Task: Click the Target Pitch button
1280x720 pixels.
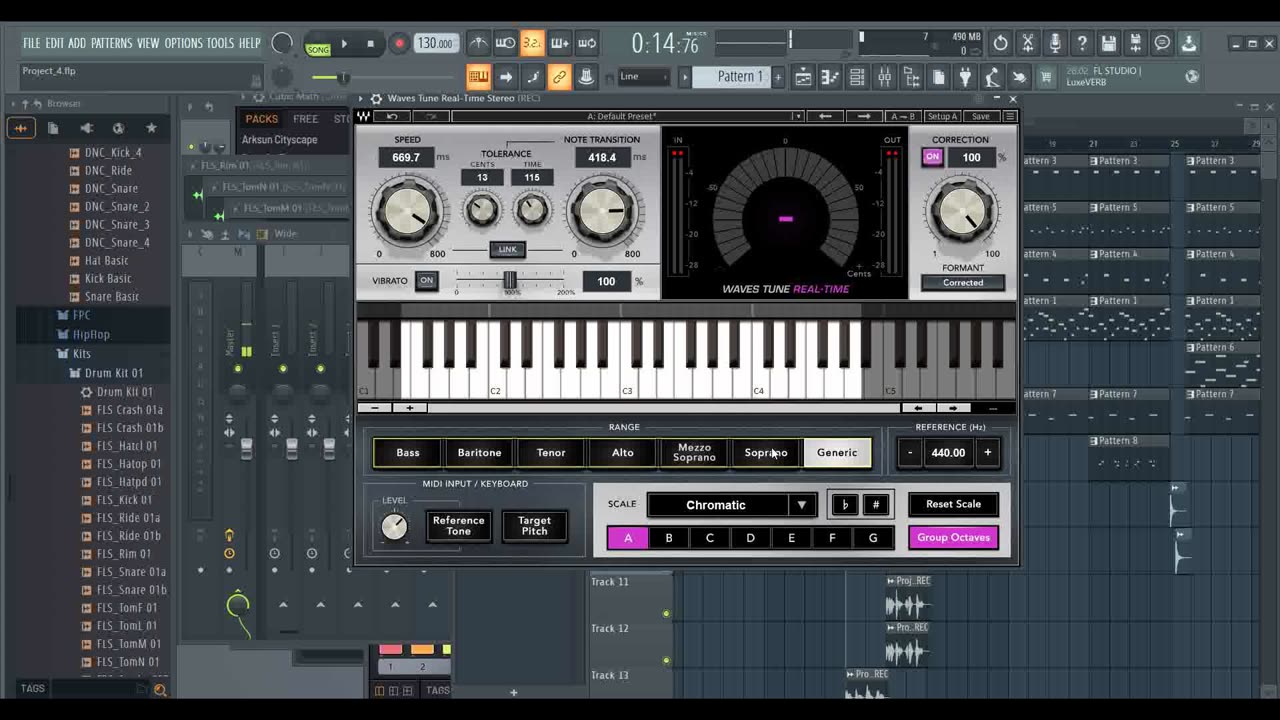Action: pyautogui.click(x=534, y=526)
